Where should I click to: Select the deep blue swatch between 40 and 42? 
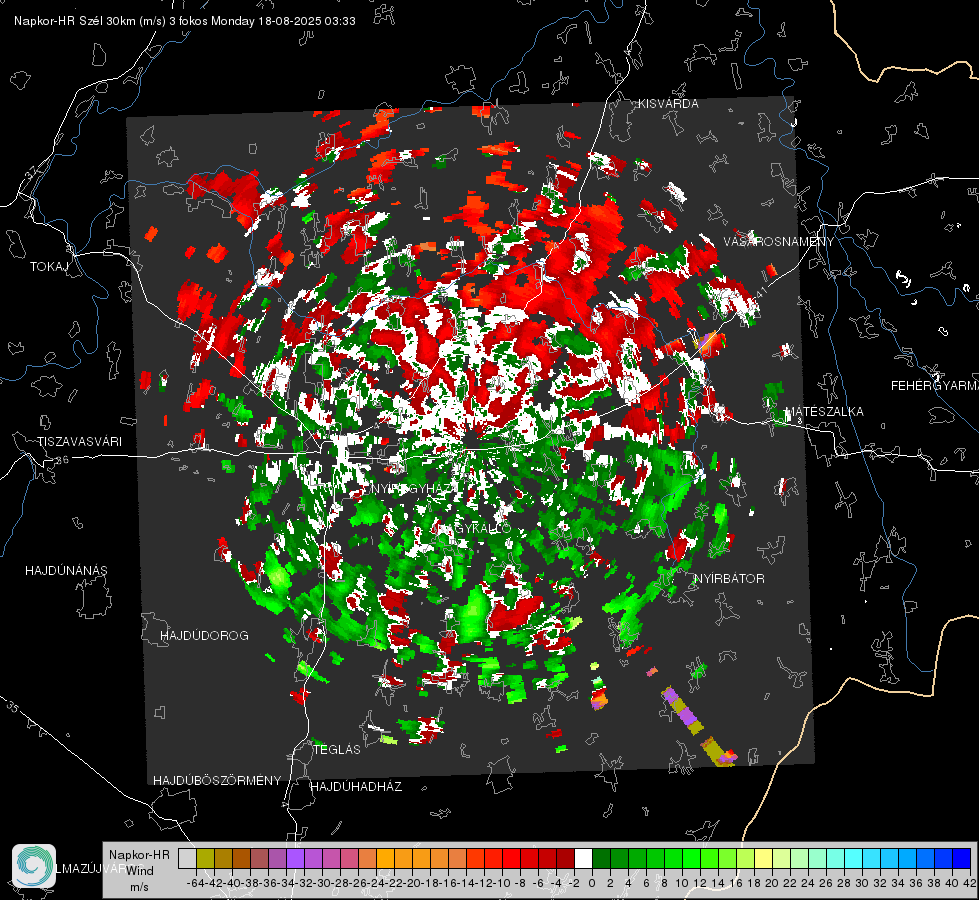click(x=962, y=858)
